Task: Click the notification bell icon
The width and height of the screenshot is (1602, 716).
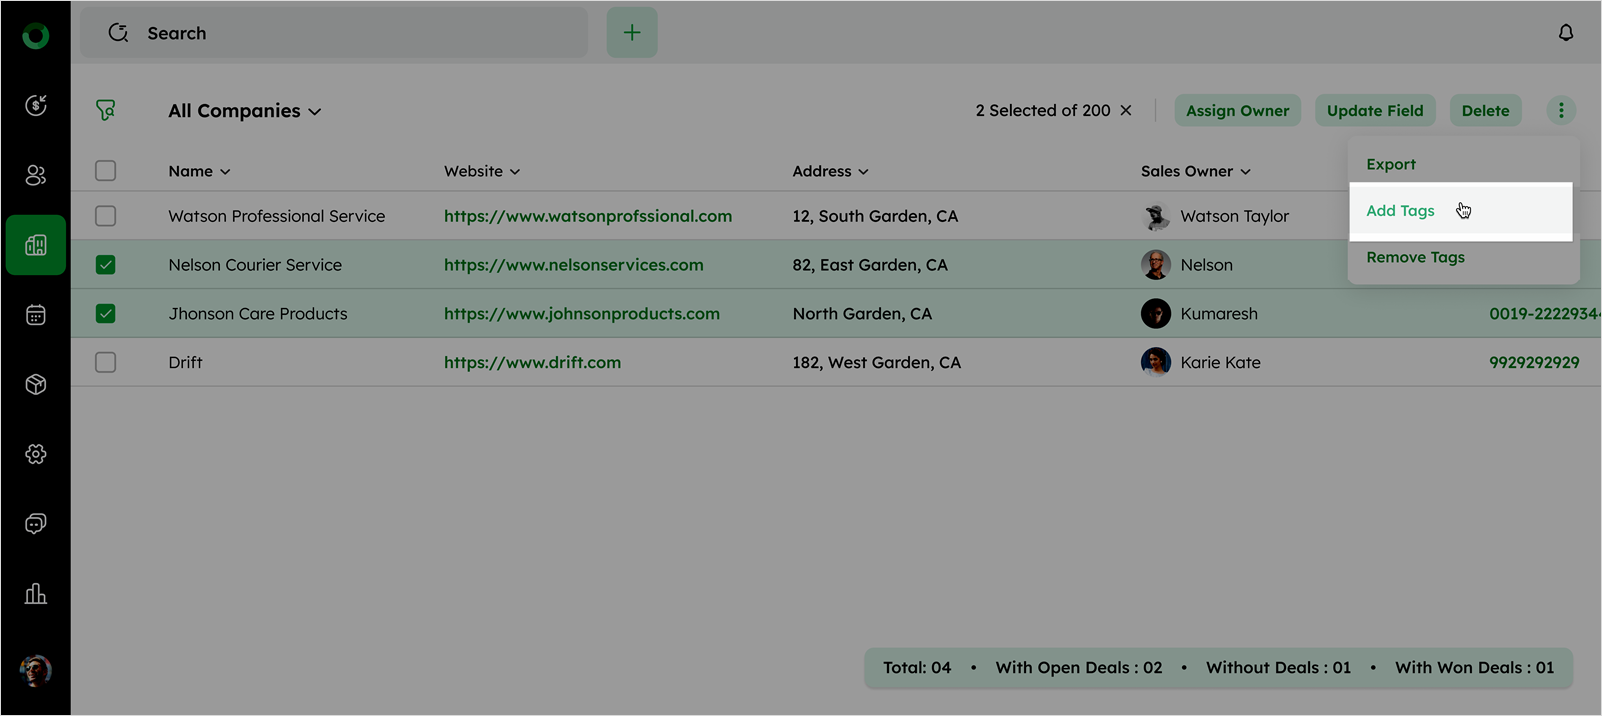Action: [1566, 33]
